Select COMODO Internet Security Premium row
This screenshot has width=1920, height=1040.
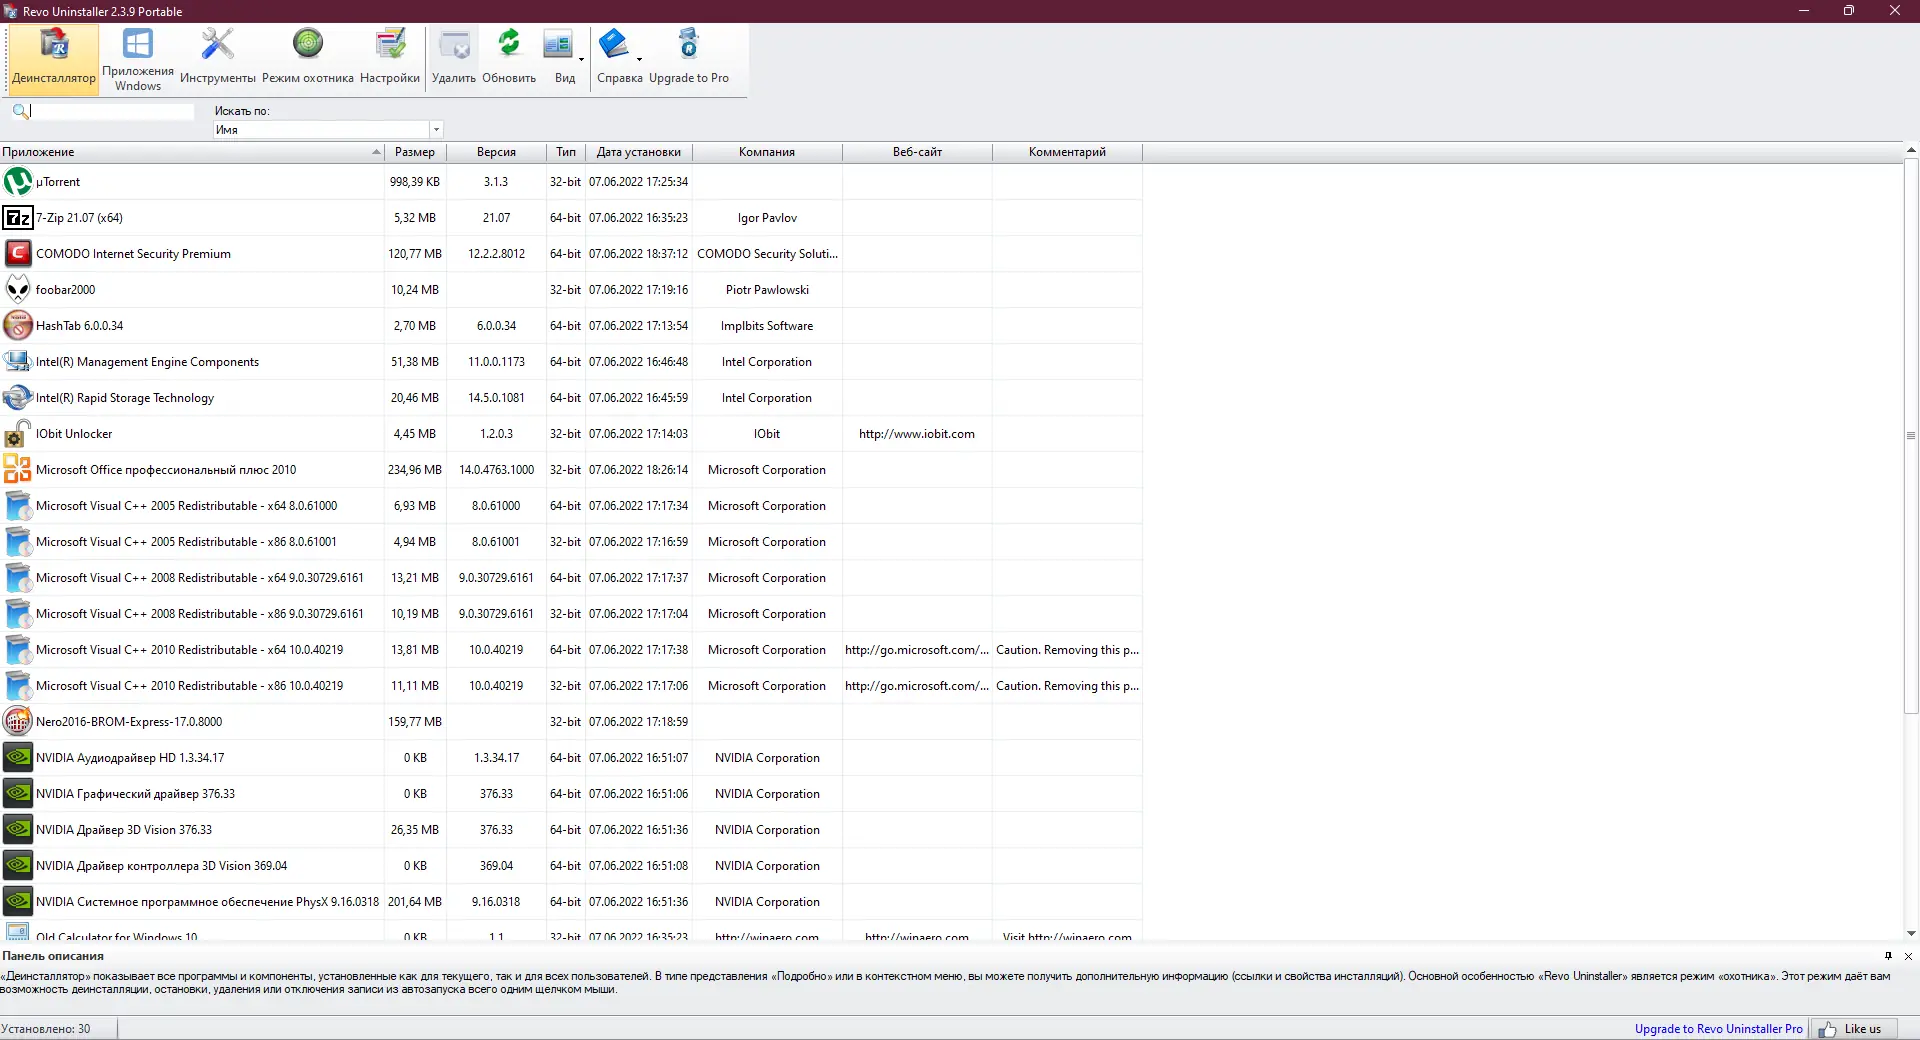coord(571,254)
